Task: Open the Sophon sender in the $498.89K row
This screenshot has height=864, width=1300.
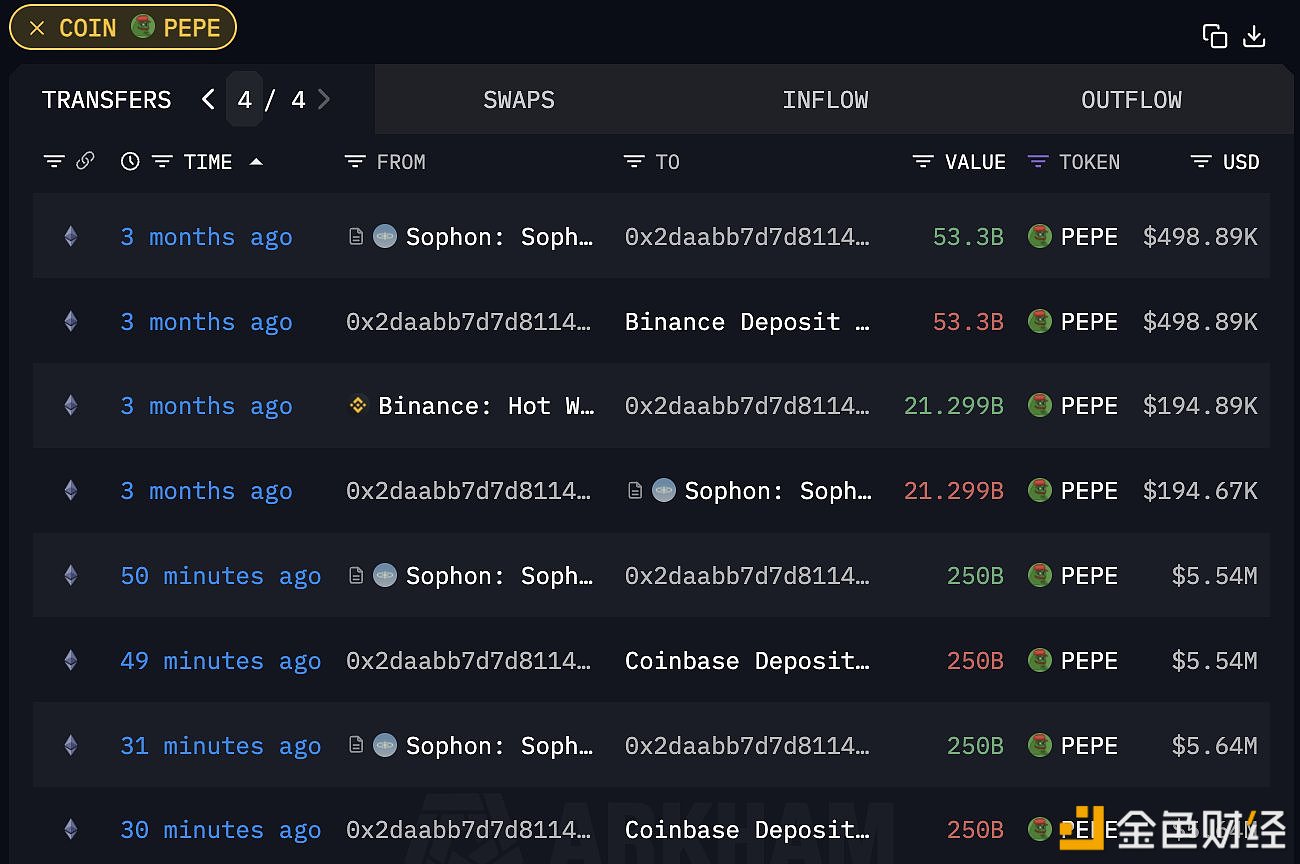Action: (500, 237)
